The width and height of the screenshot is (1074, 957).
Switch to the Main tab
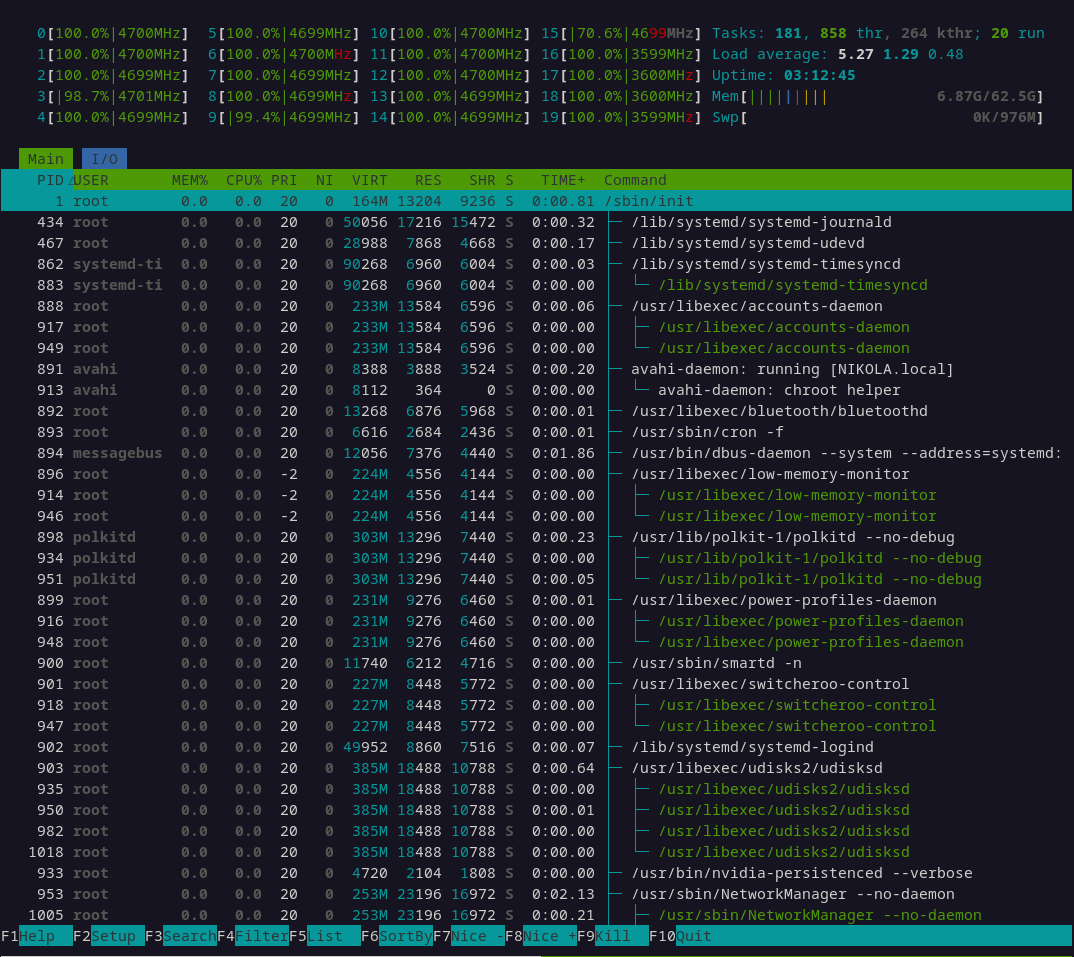46,159
